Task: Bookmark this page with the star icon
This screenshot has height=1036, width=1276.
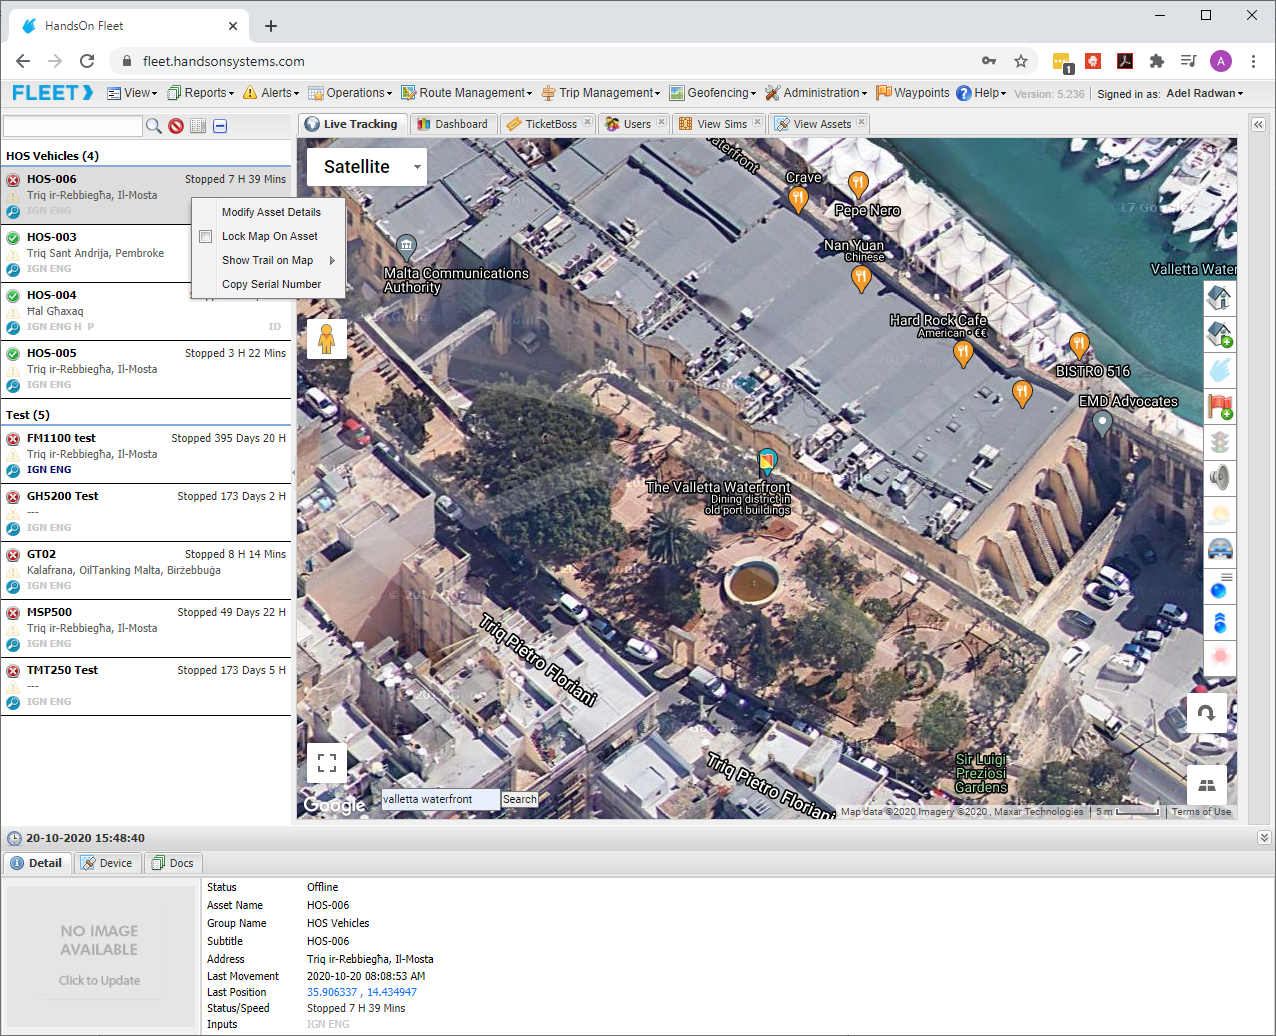Action: [x=1021, y=61]
